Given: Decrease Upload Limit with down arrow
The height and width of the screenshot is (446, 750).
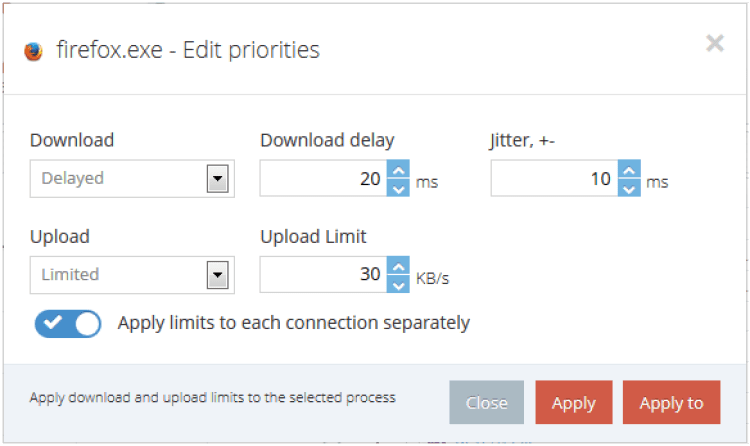Looking at the screenshot, I should click(x=398, y=284).
